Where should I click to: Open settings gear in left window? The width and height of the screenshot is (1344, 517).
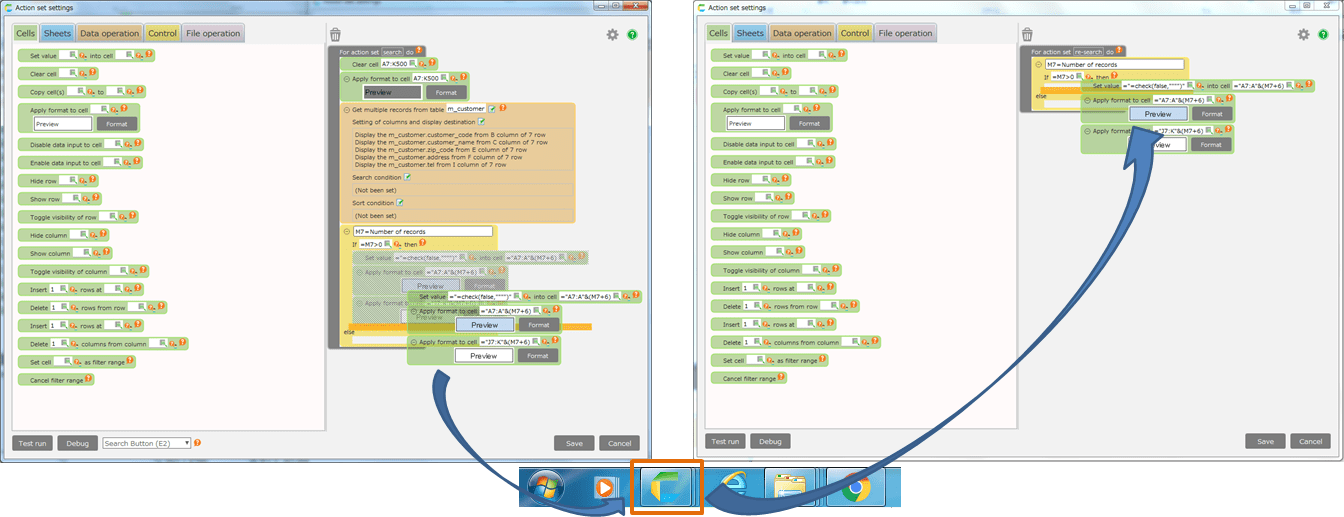(x=612, y=35)
